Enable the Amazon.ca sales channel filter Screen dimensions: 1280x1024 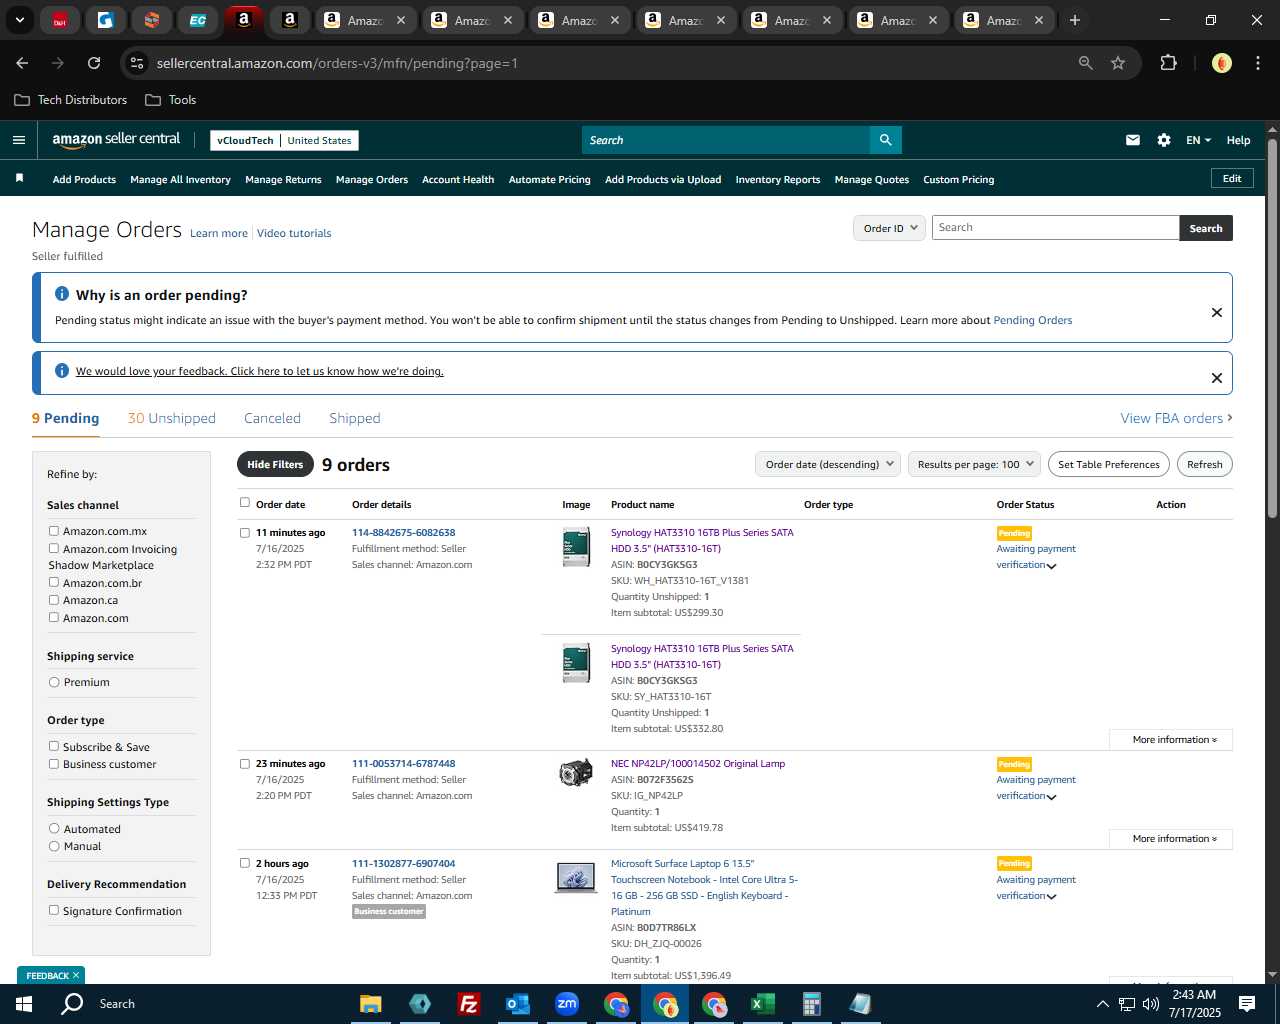(54, 600)
